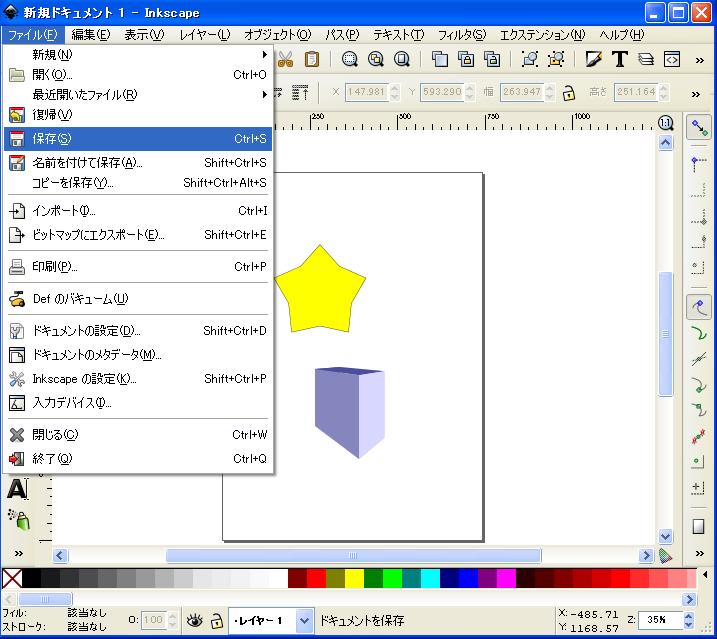
Task: Open the ヘルプ(H) menu
Action: tap(621, 35)
